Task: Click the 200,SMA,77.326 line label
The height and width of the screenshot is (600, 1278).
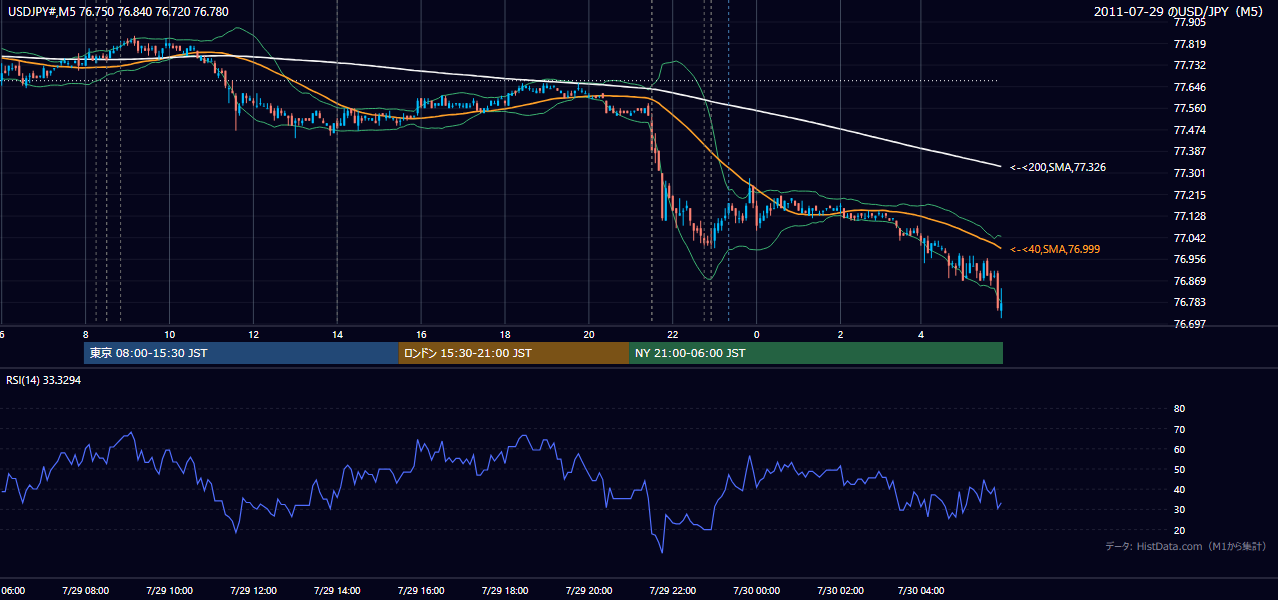Action: pyautogui.click(x=1057, y=168)
